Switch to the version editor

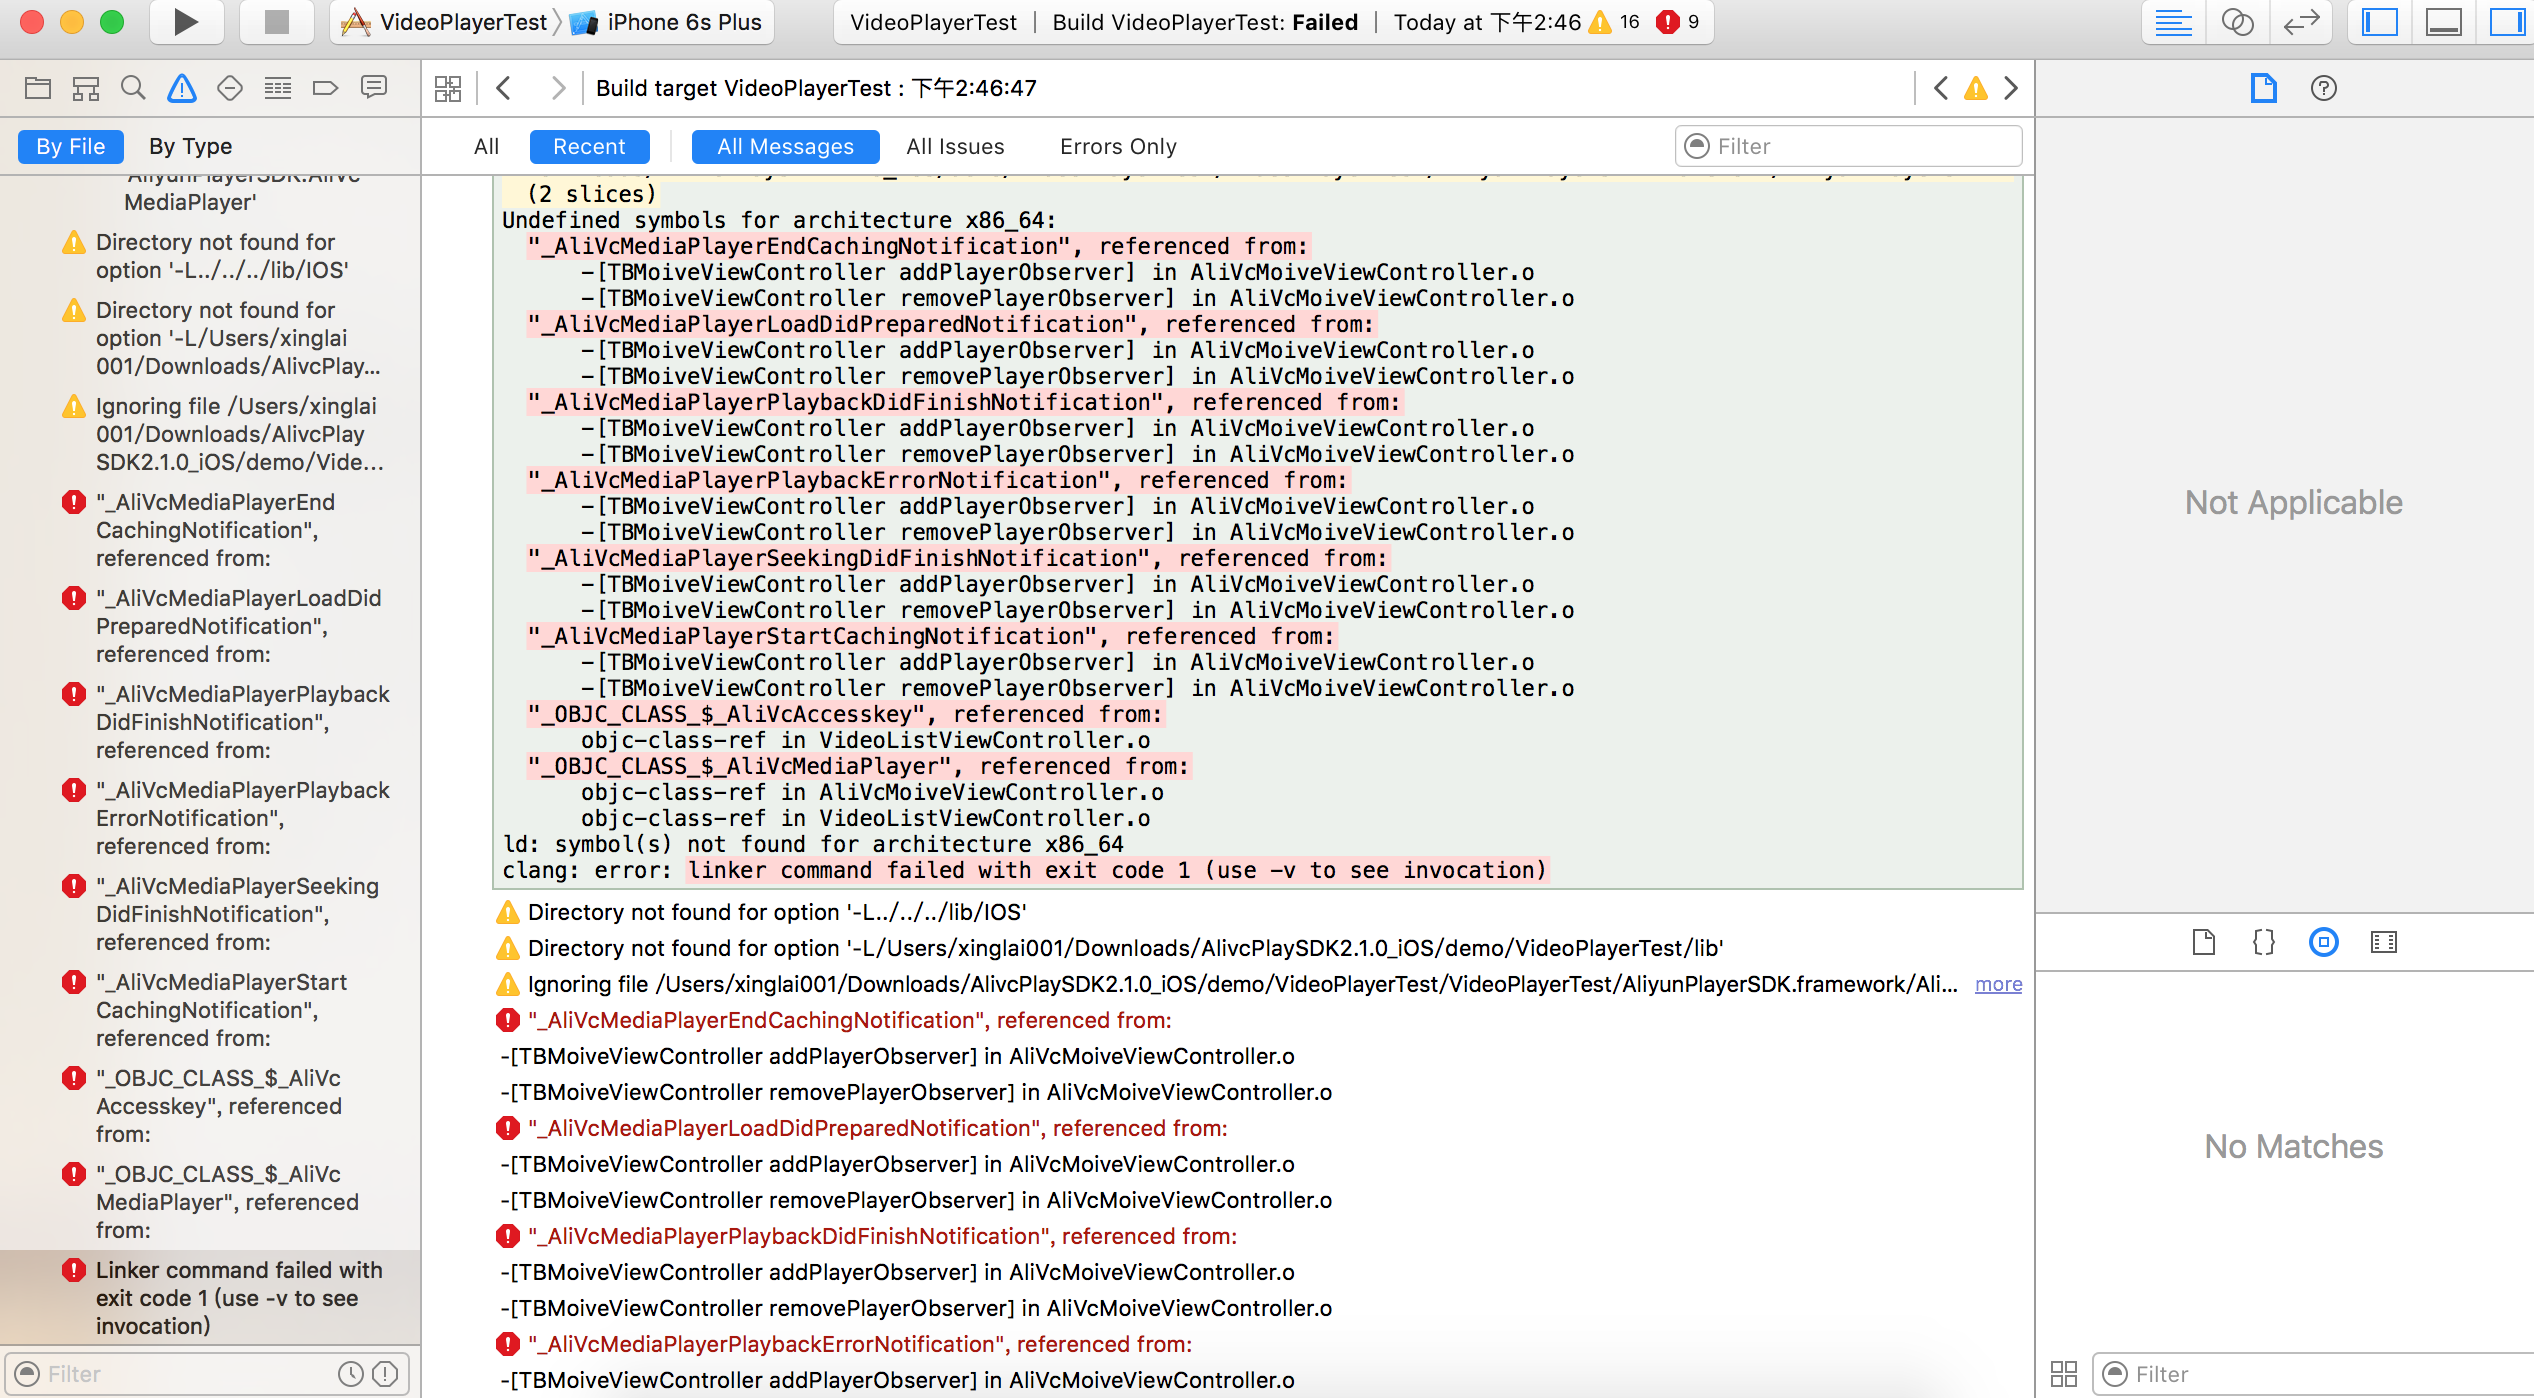[x=2301, y=22]
